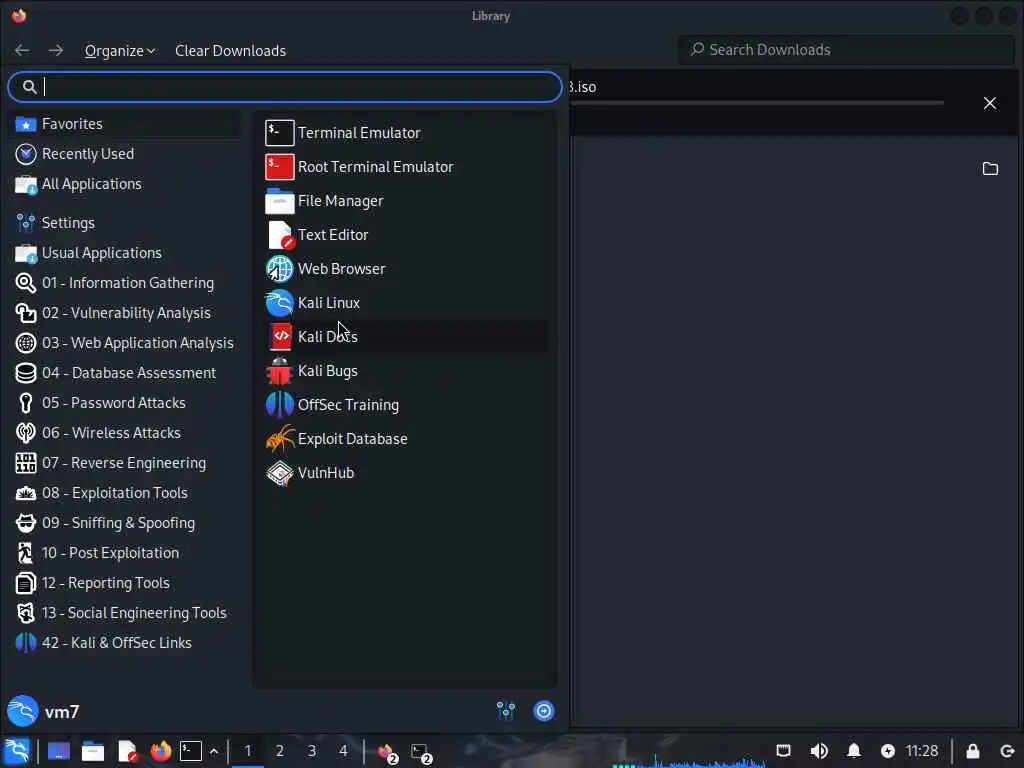Launch Text Editor from favorites list
This screenshot has height=768, width=1024.
[405, 234]
